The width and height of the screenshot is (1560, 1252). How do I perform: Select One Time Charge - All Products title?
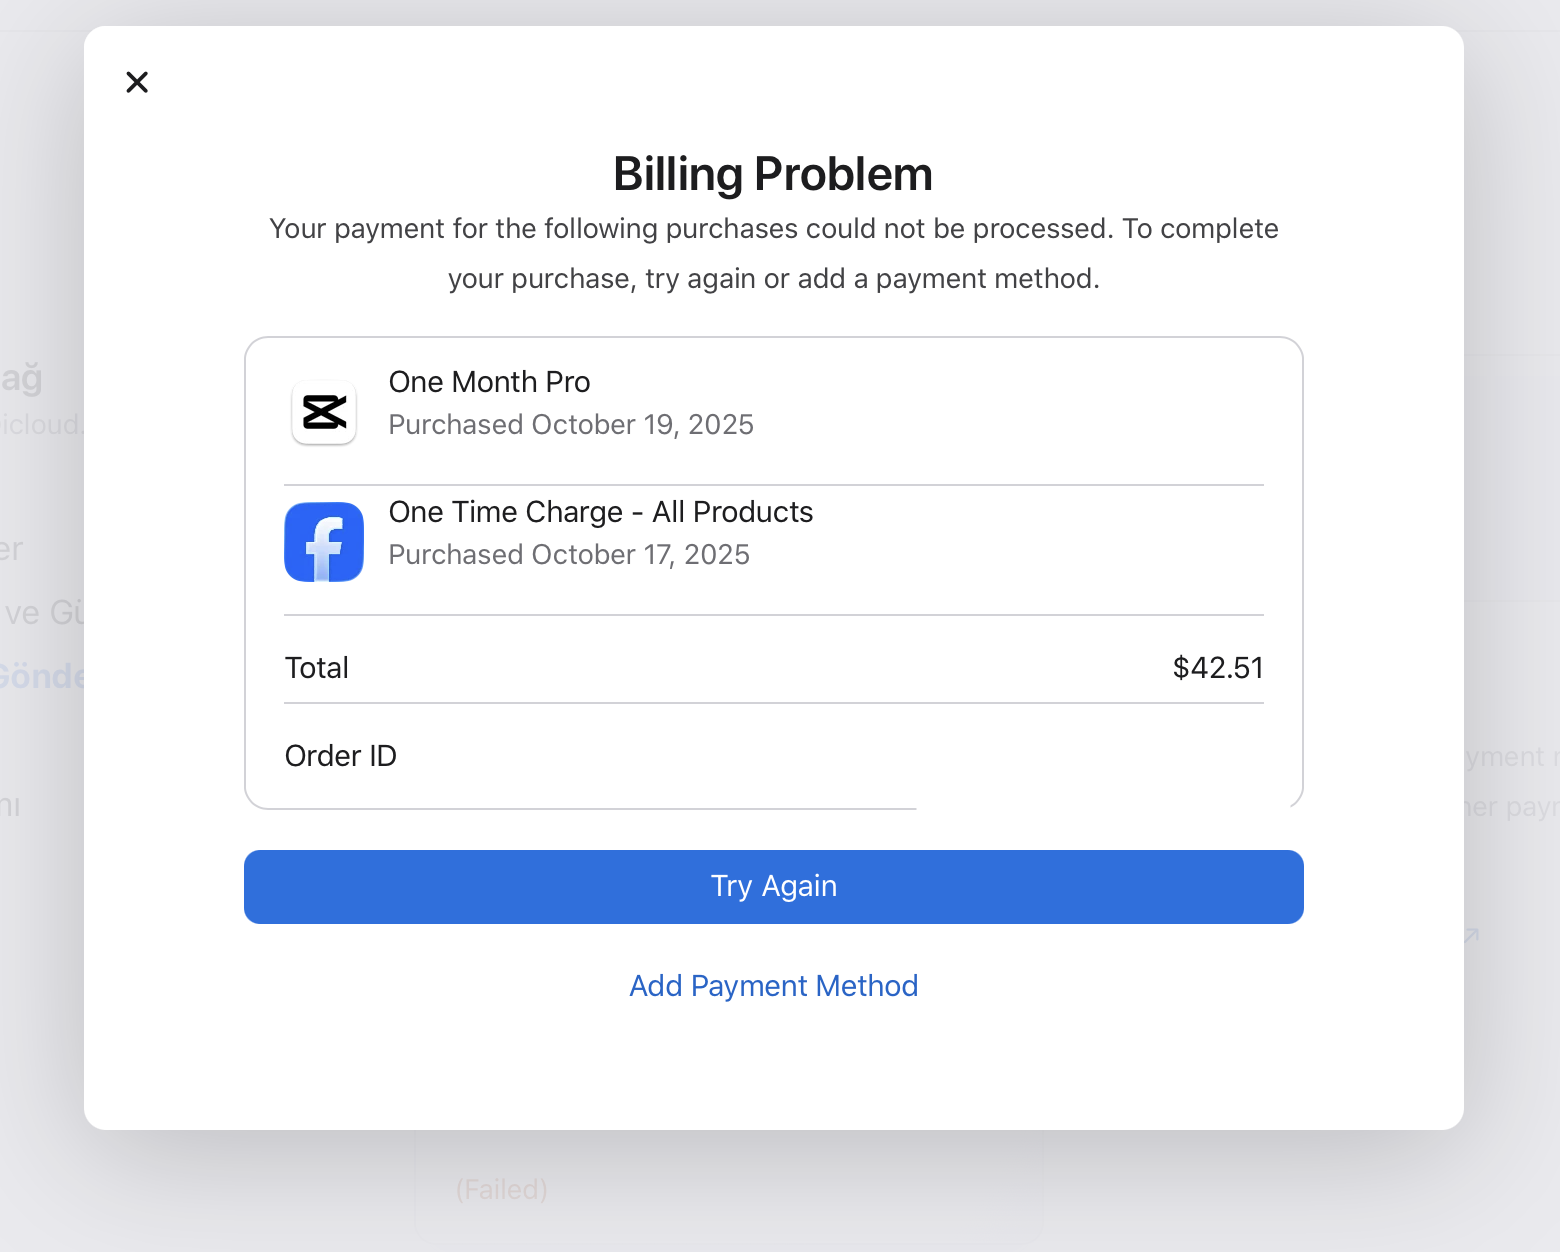[600, 512]
